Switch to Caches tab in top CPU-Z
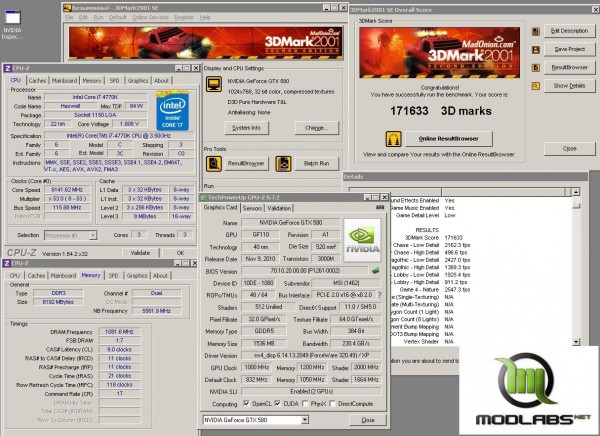600x436 pixels. tap(37, 80)
